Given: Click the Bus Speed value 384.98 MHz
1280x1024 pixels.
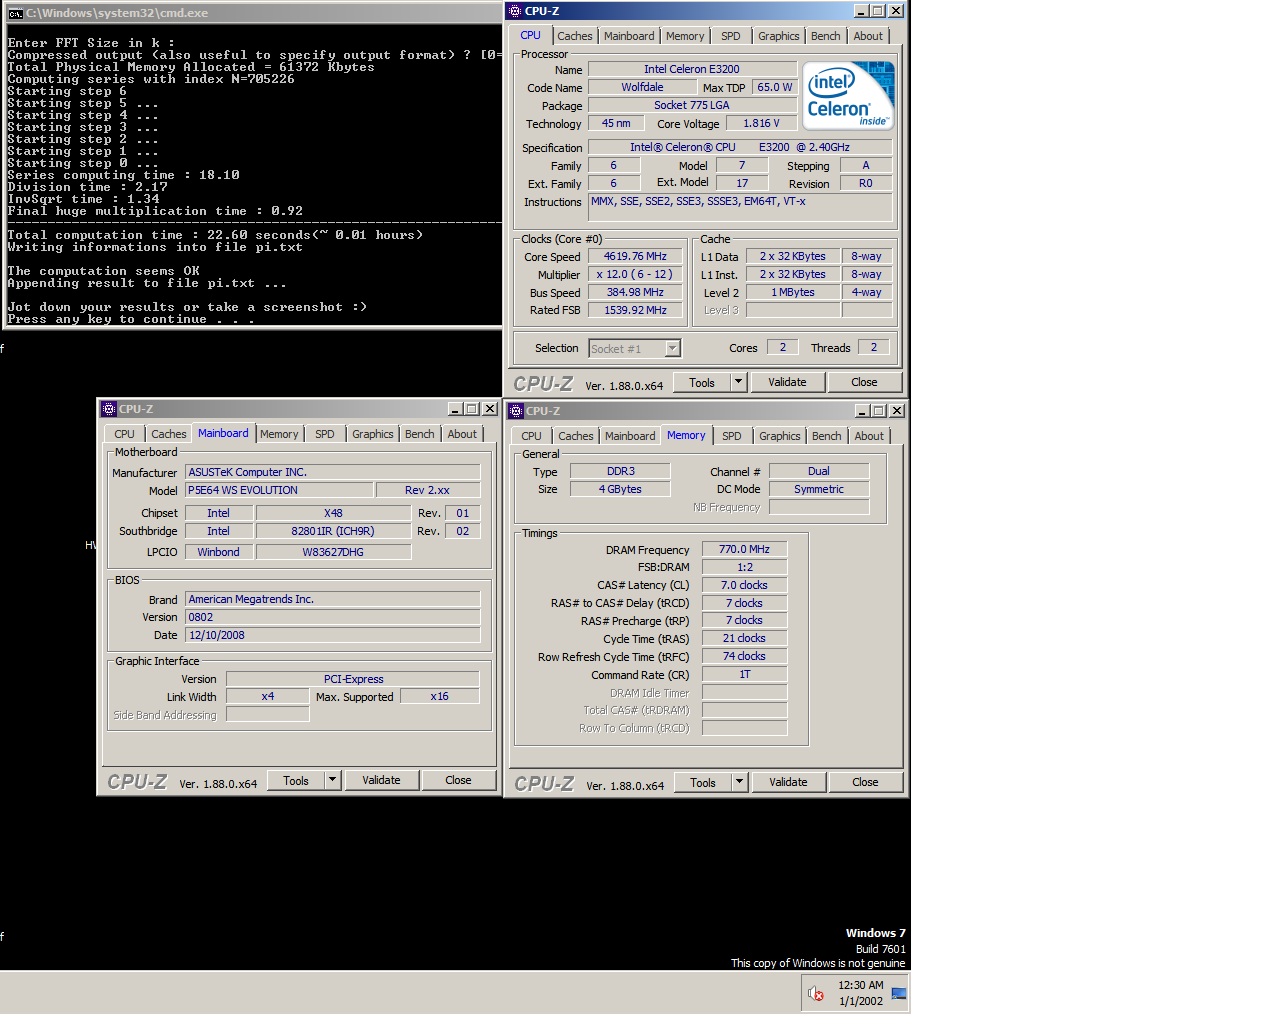Looking at the screenshot, I should [x=635, y=292].
